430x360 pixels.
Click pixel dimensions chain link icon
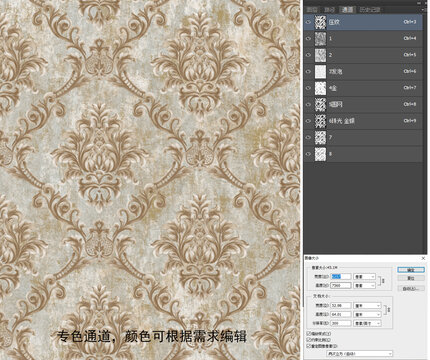coord(383,281)
